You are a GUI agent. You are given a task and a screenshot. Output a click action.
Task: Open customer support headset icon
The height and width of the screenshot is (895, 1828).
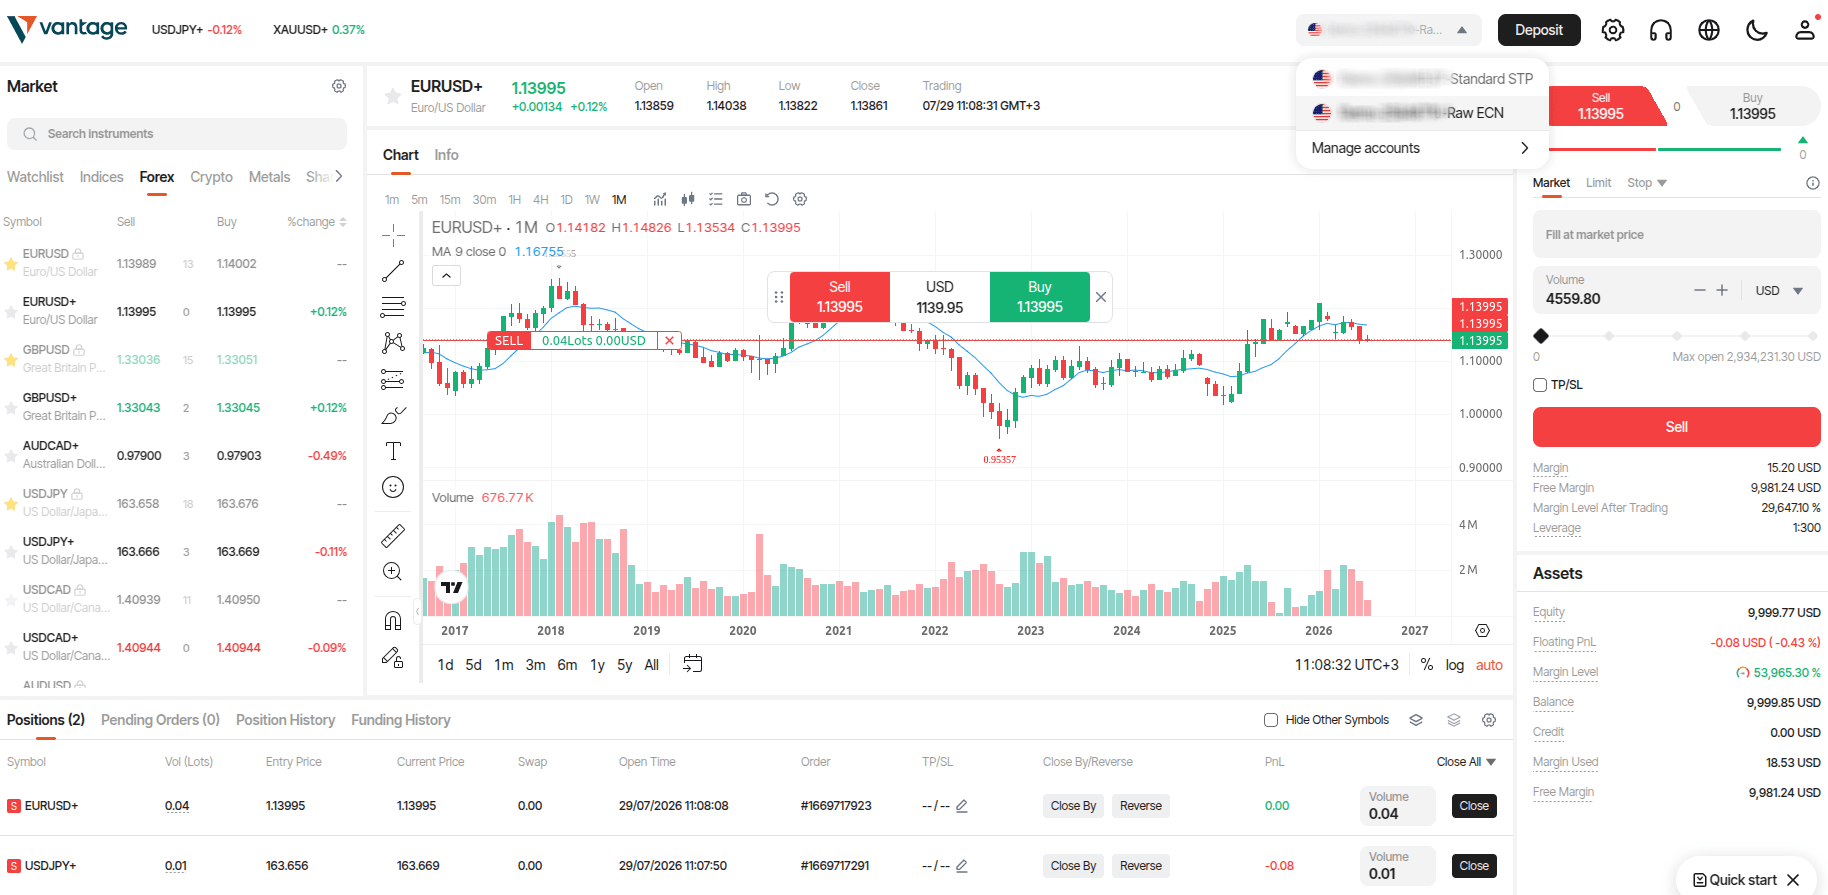(x=1661, y=30)
